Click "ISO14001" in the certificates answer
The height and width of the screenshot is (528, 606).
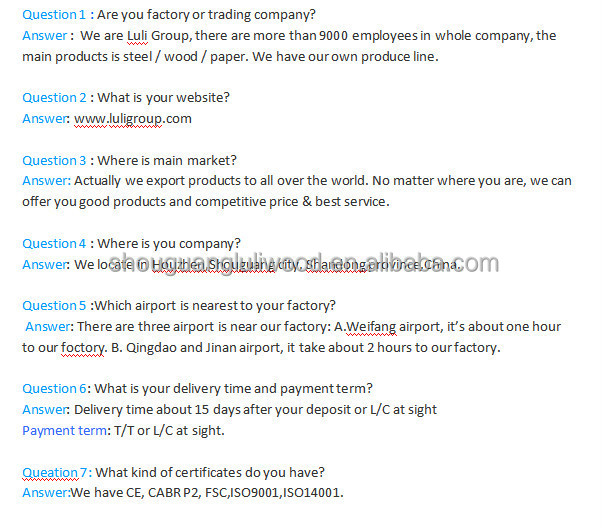[313, 493]
